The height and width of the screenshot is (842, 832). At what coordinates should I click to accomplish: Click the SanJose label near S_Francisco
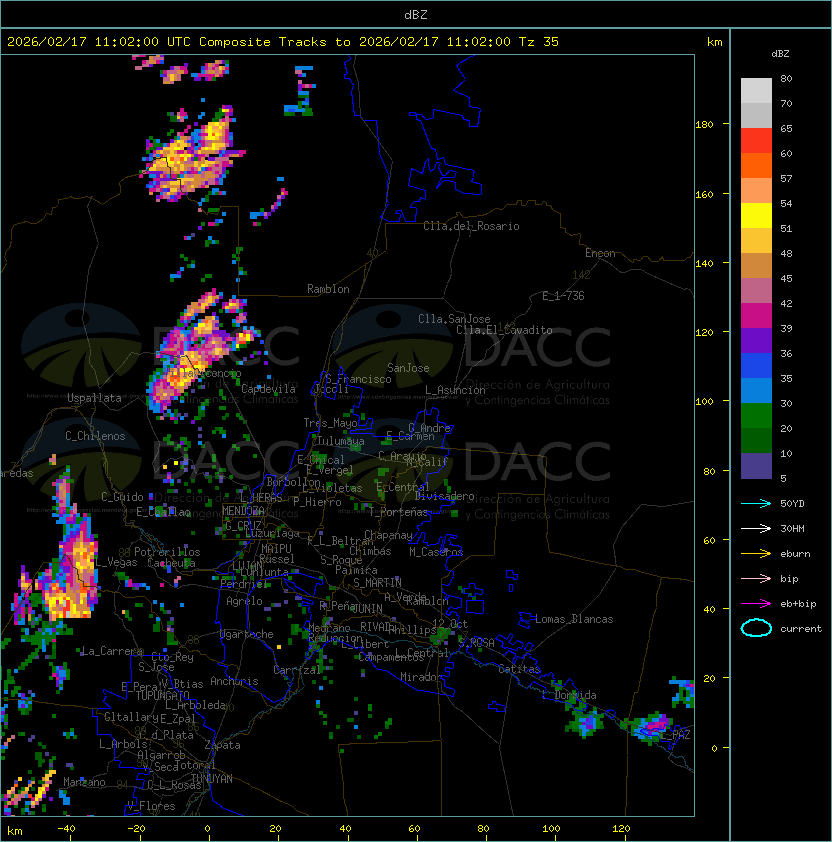(x=408, y=368)
